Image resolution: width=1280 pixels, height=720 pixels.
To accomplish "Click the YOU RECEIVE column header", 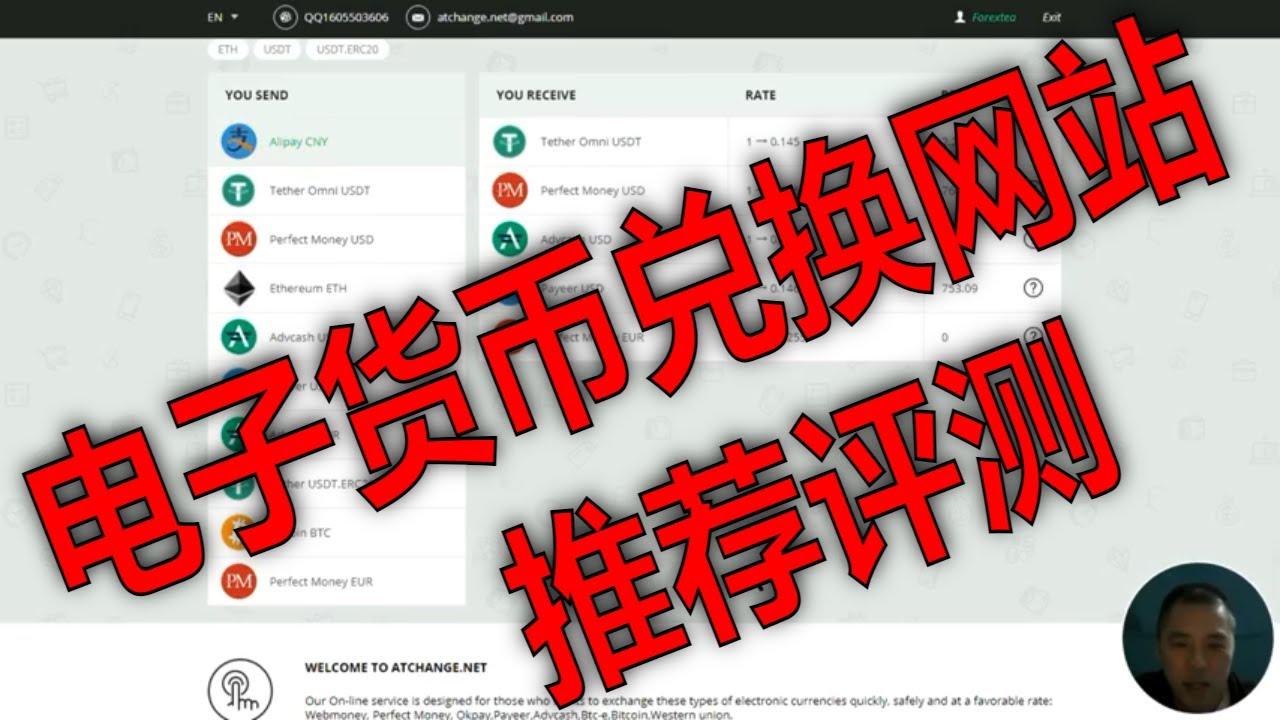I will (x=536, y=95).
